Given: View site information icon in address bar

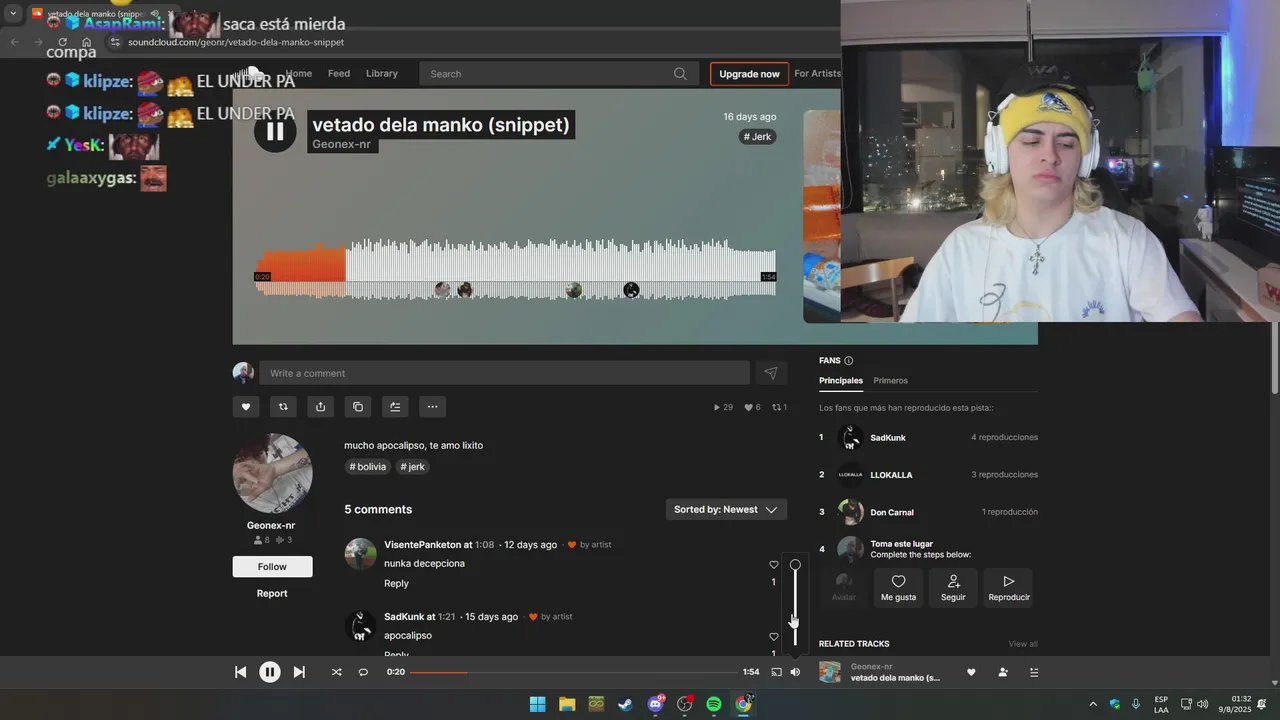Looking at the screenshot, I should [115, 42].
